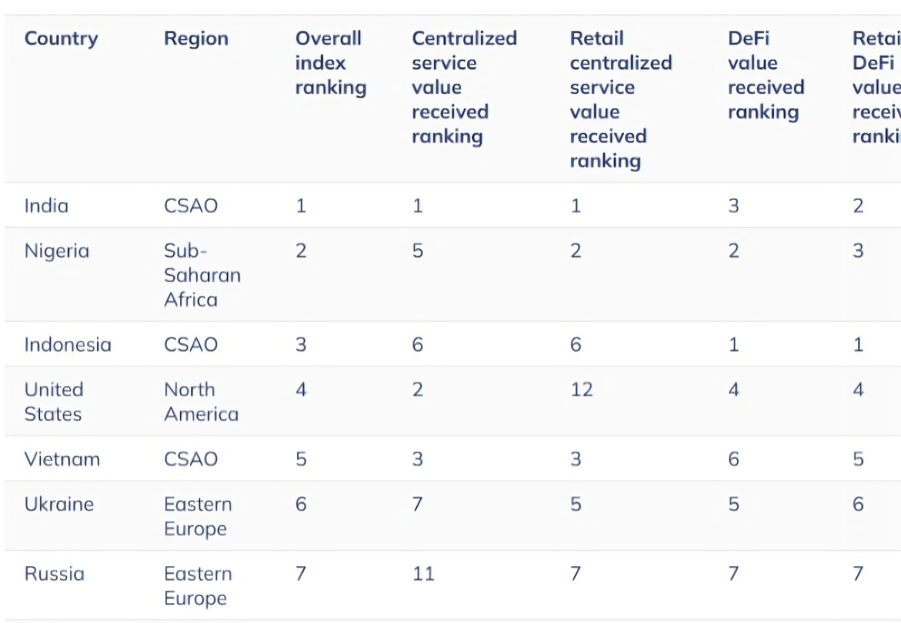Click the DeFi value received ranking header
The image size is (901, 623).
764,75
